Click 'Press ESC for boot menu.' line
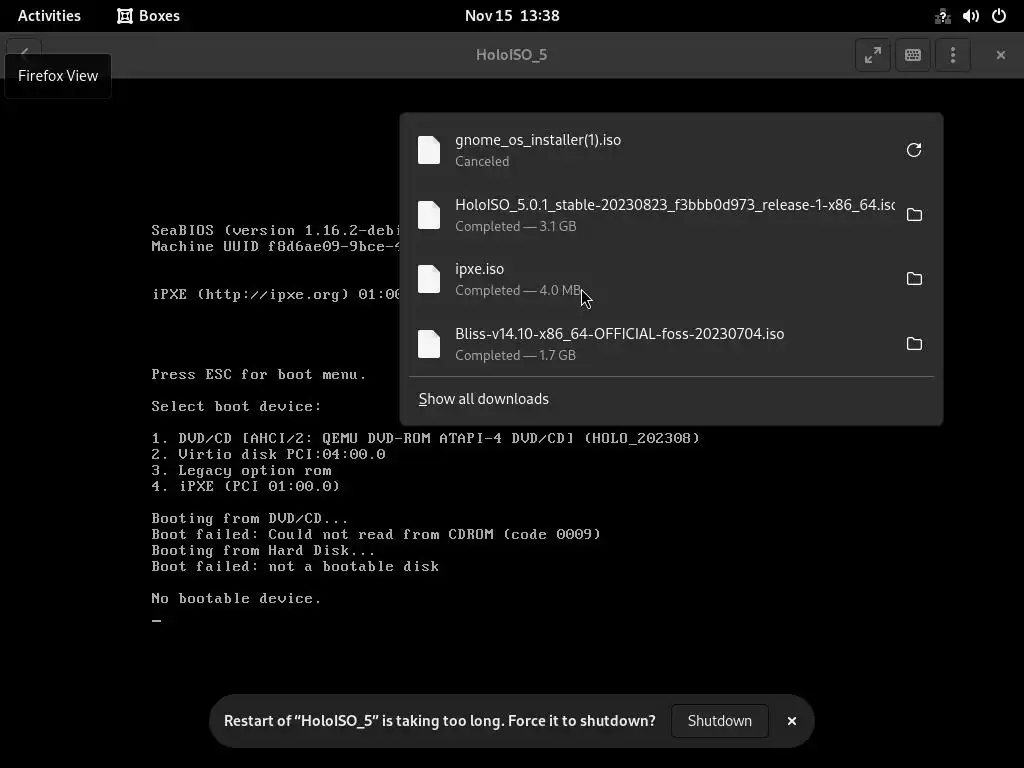Screen dimensions: 1024x768 259,374
